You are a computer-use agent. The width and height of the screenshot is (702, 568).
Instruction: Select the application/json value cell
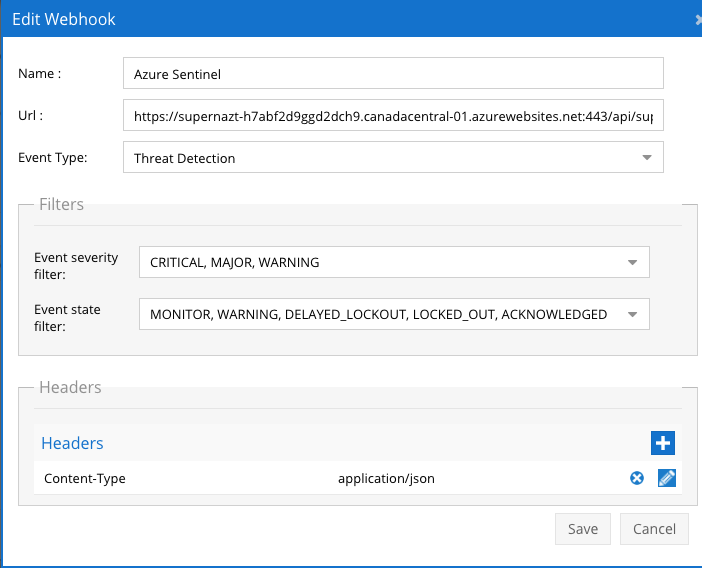386,479
